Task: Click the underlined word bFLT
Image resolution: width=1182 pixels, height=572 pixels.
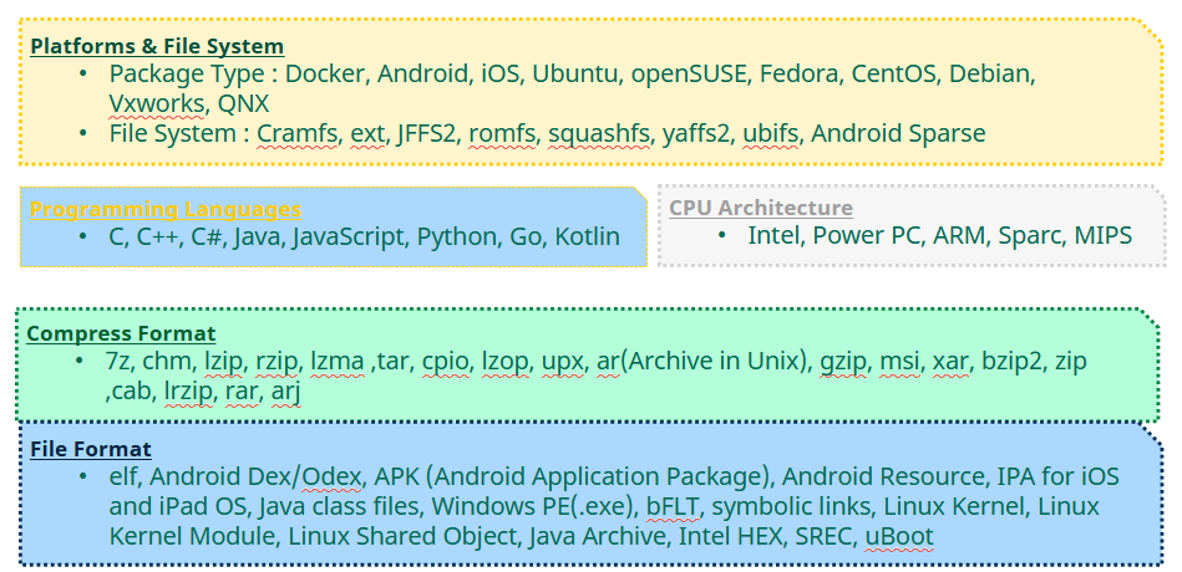Action: pos(673,506)
